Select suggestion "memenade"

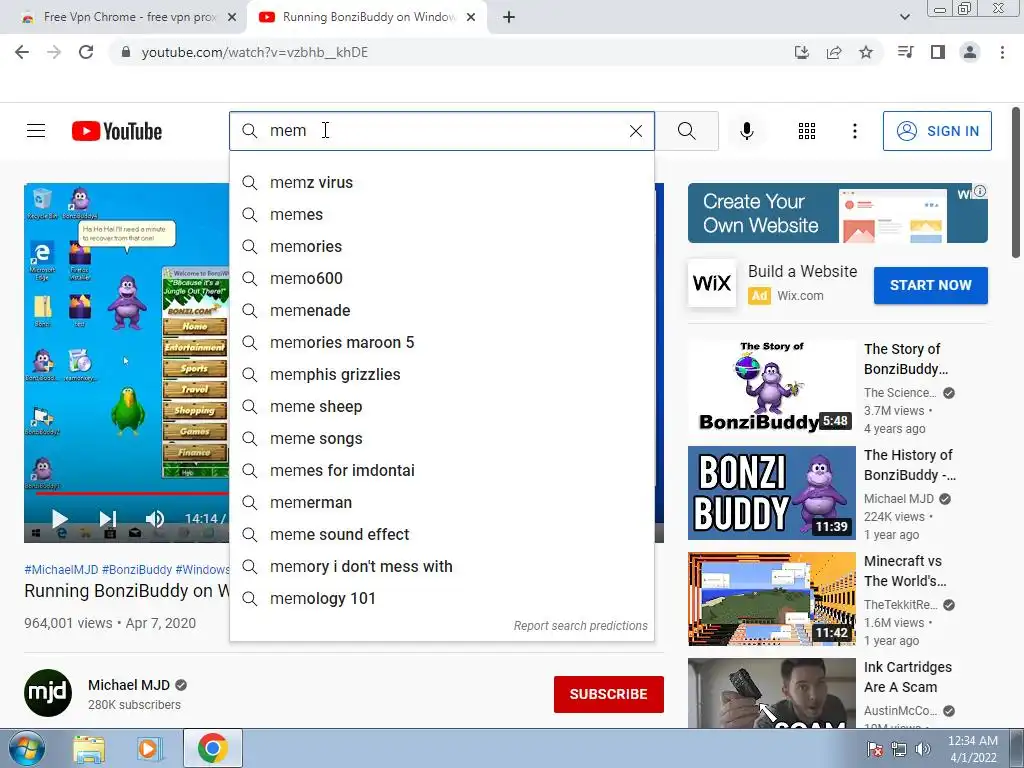click(x=441, y=310)
